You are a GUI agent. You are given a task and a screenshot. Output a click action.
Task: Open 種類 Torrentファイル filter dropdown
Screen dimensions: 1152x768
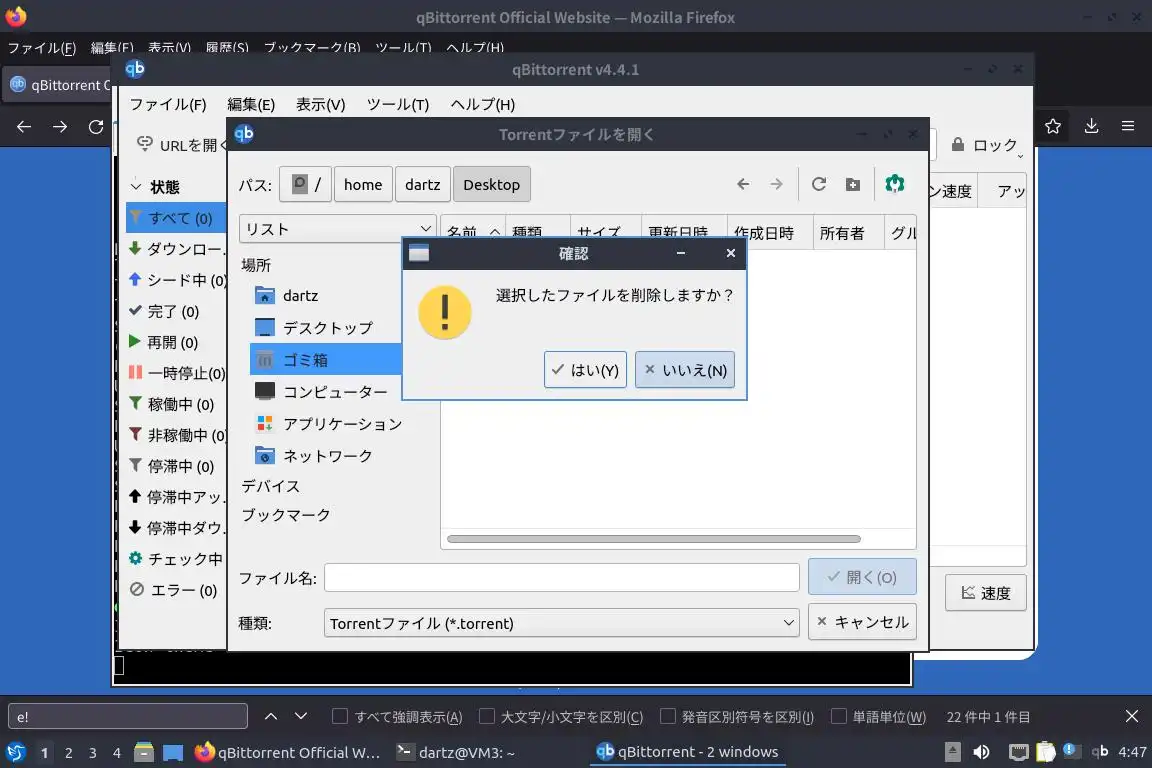click(x=561, y=623)
